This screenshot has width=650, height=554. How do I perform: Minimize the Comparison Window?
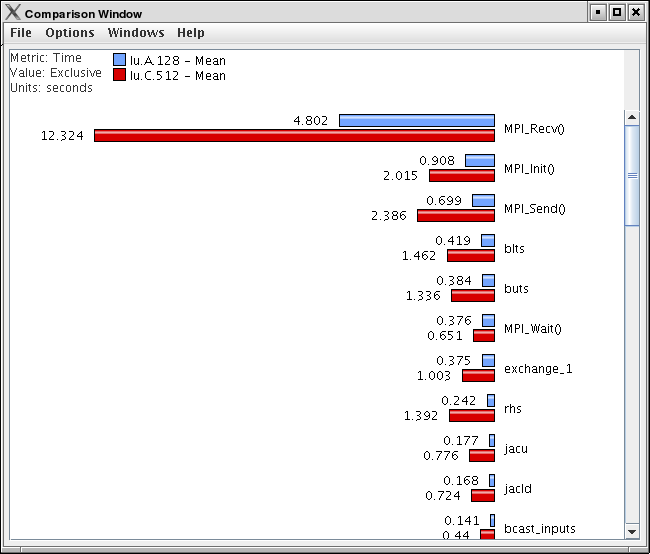(x=598, y=12)
